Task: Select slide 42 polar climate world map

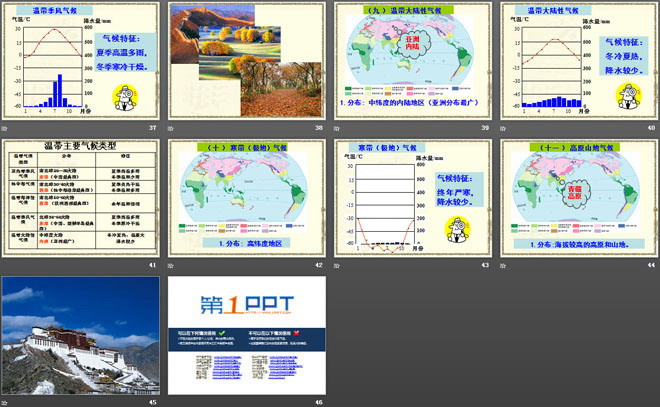Action: [x=246, y=200]
